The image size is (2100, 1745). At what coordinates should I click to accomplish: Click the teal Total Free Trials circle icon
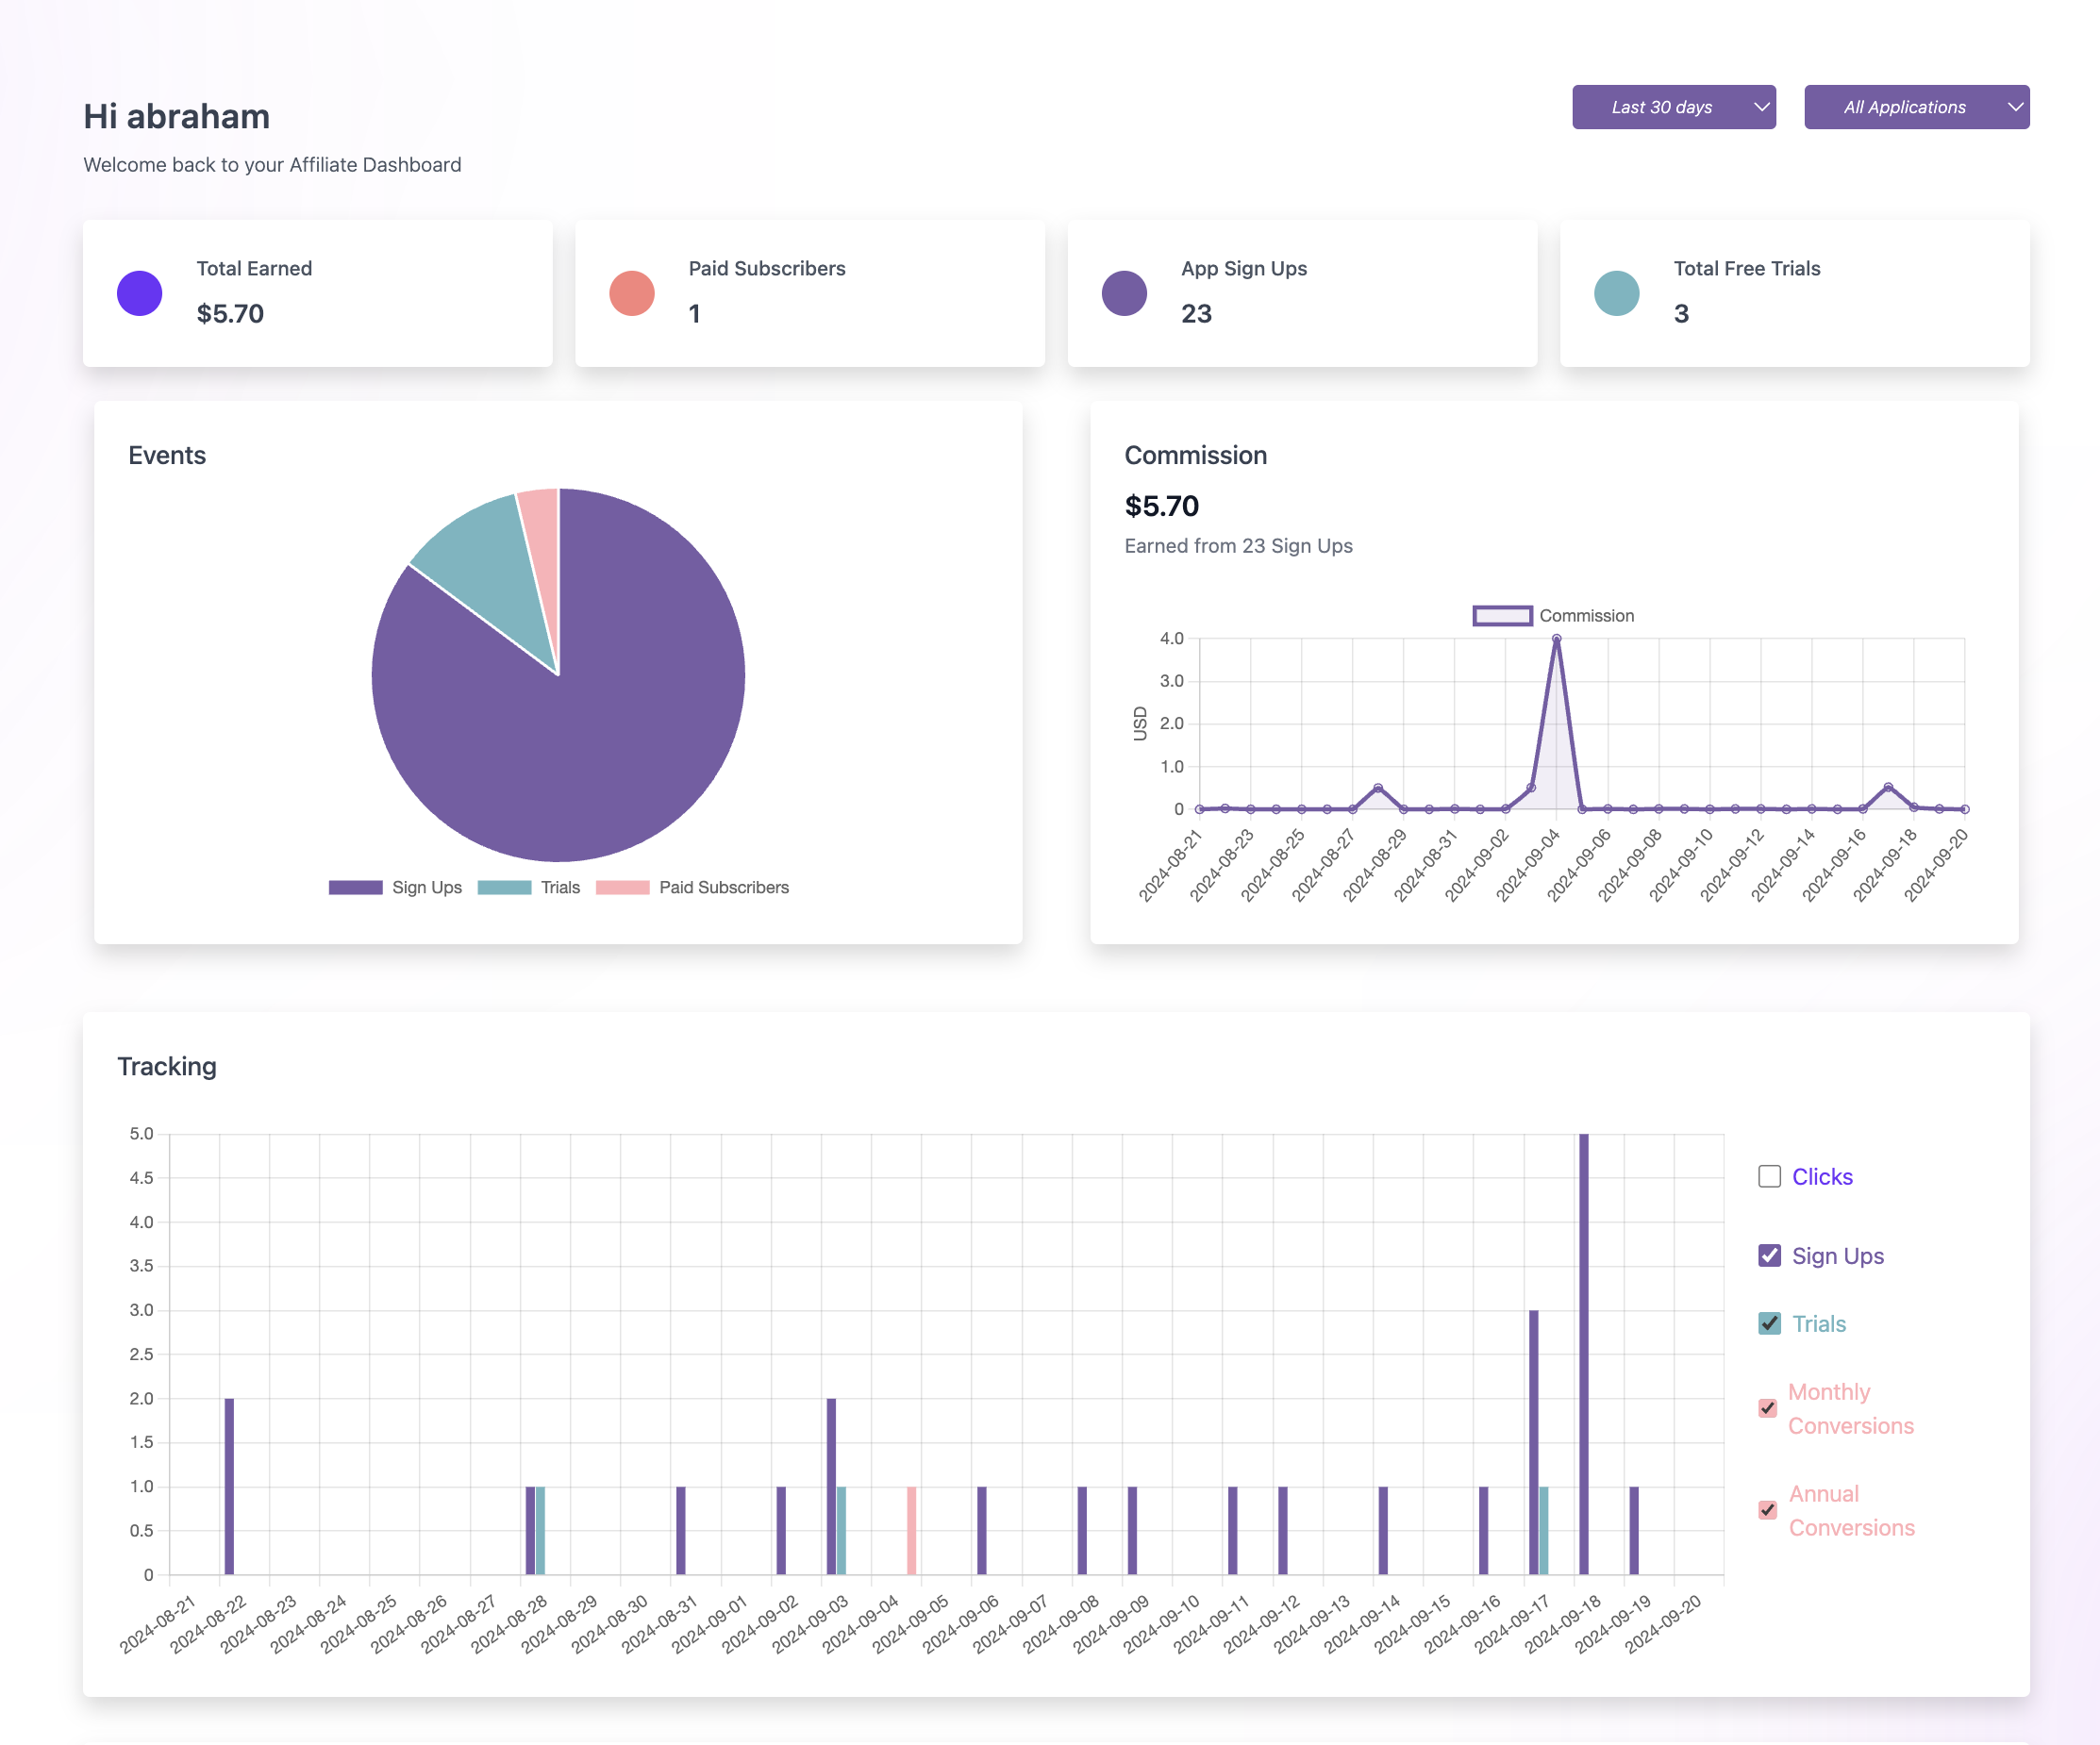(1616, 293)
